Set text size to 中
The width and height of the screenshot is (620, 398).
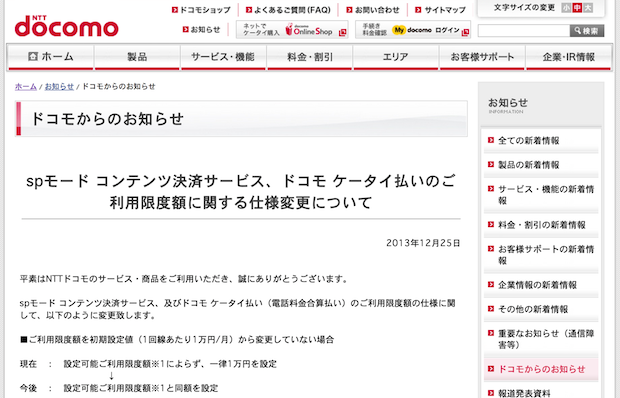pos(577,8)
